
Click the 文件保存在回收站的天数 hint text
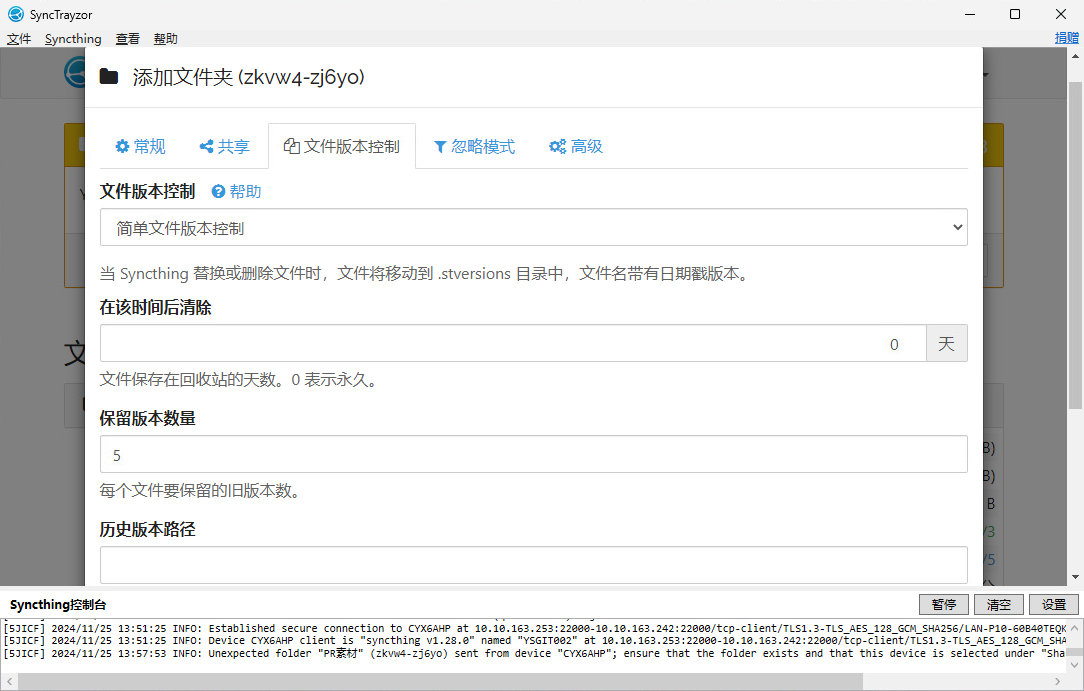coord(239,380)
